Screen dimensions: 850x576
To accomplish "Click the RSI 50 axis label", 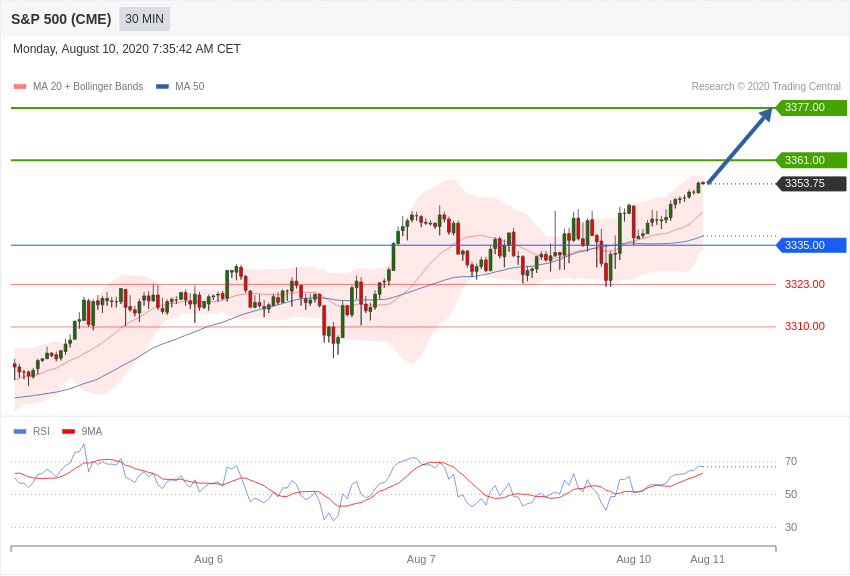I will coord(791,494).
